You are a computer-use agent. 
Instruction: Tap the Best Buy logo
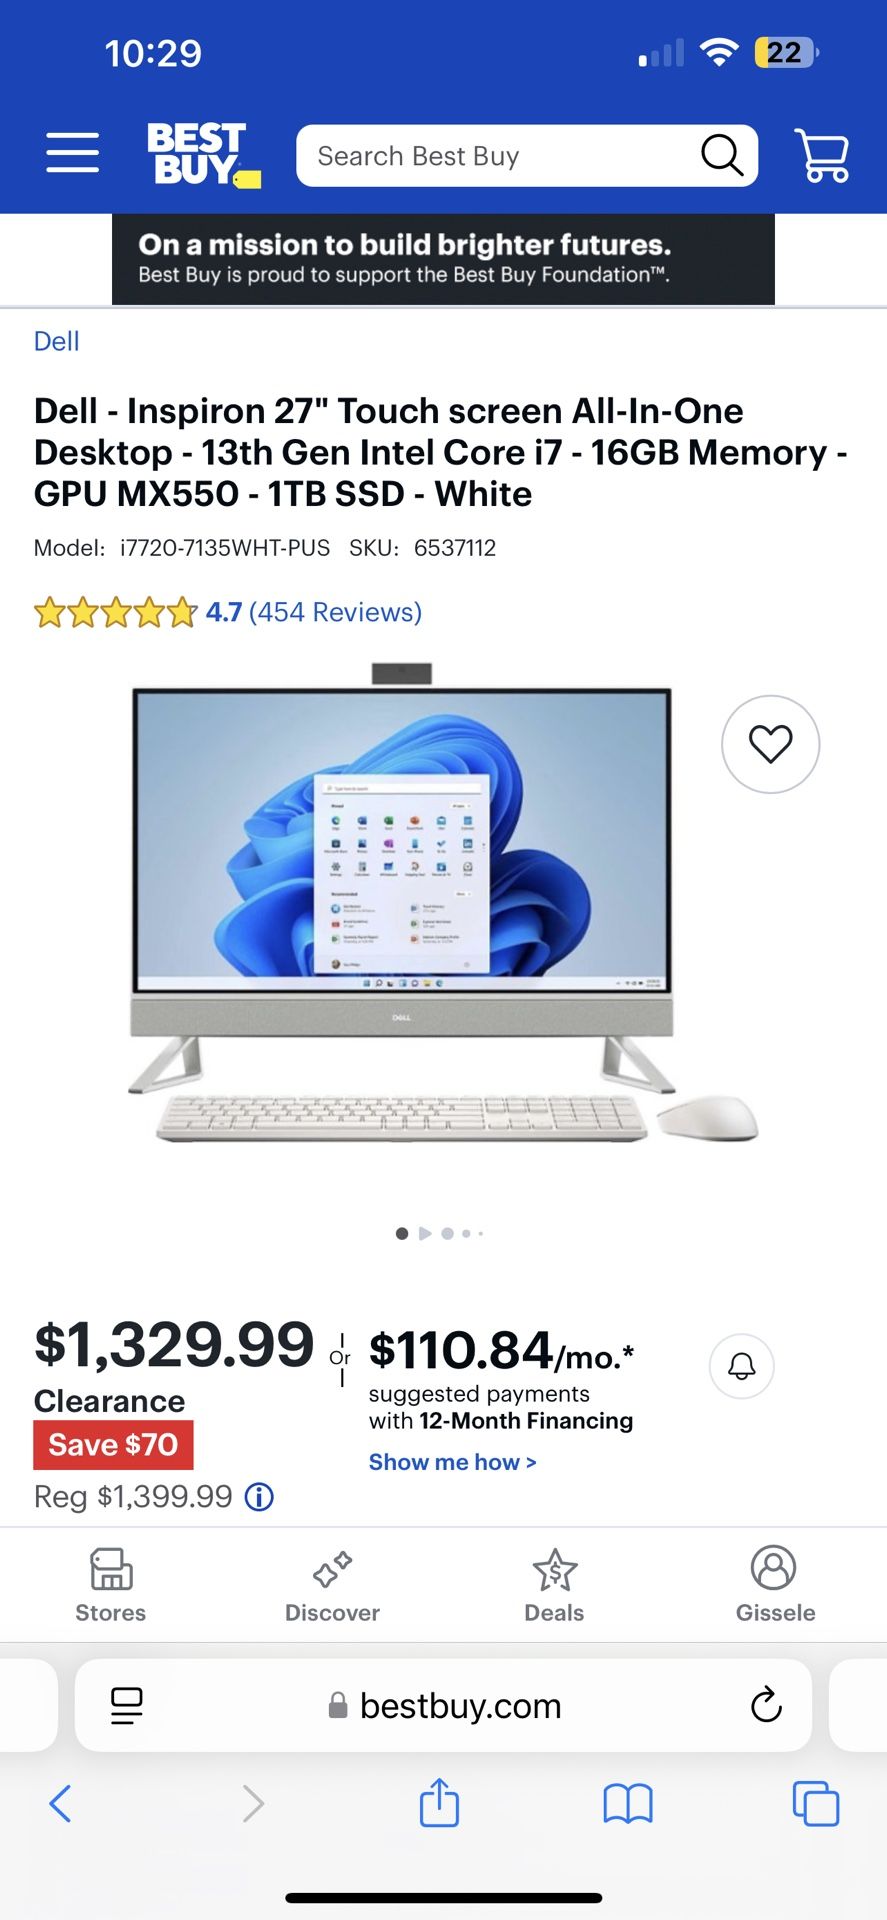204,155
